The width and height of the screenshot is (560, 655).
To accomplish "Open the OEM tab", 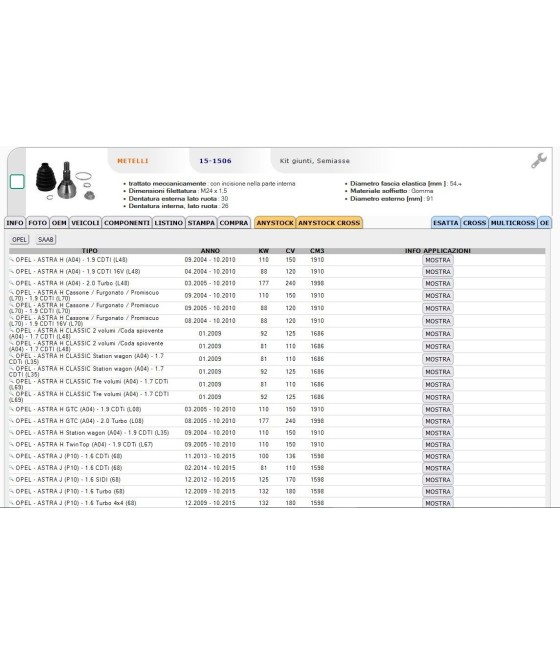I will (x=59, y=223).
